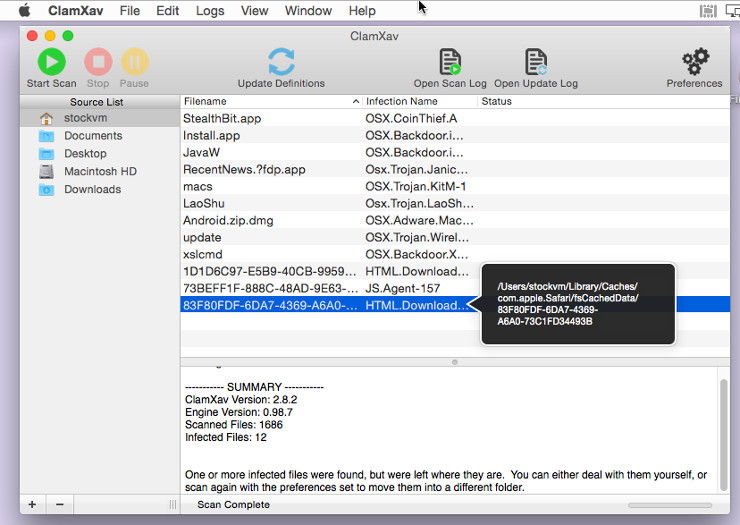The height and width of the screenshot is (525, 740).
Task: Open the update log from the toolbar
Action: tap(536, 61)
